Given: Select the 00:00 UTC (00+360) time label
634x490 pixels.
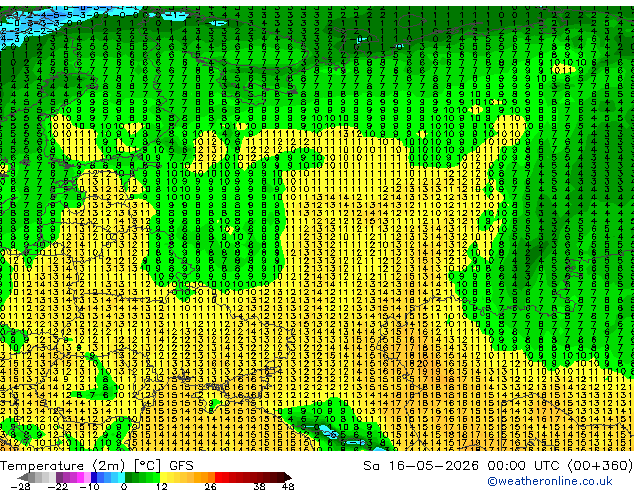Looking at the screenshot, I should pos(560,466).
